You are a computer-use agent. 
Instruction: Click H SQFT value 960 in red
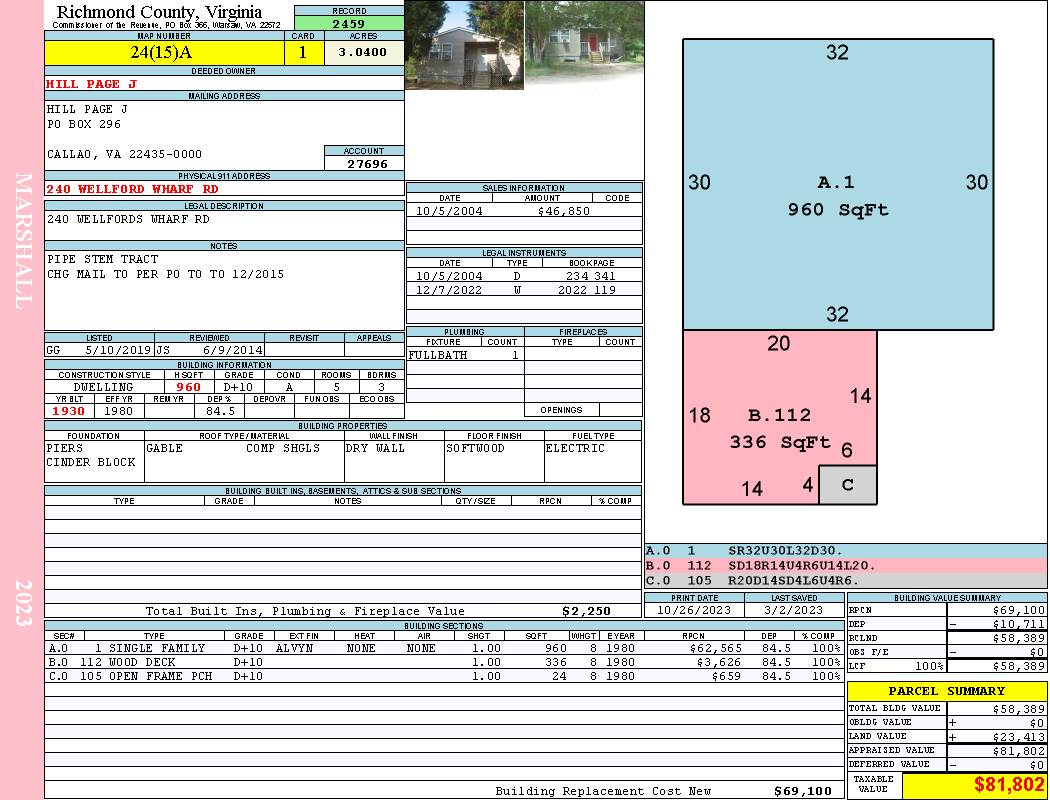click(x=189, y=387)
